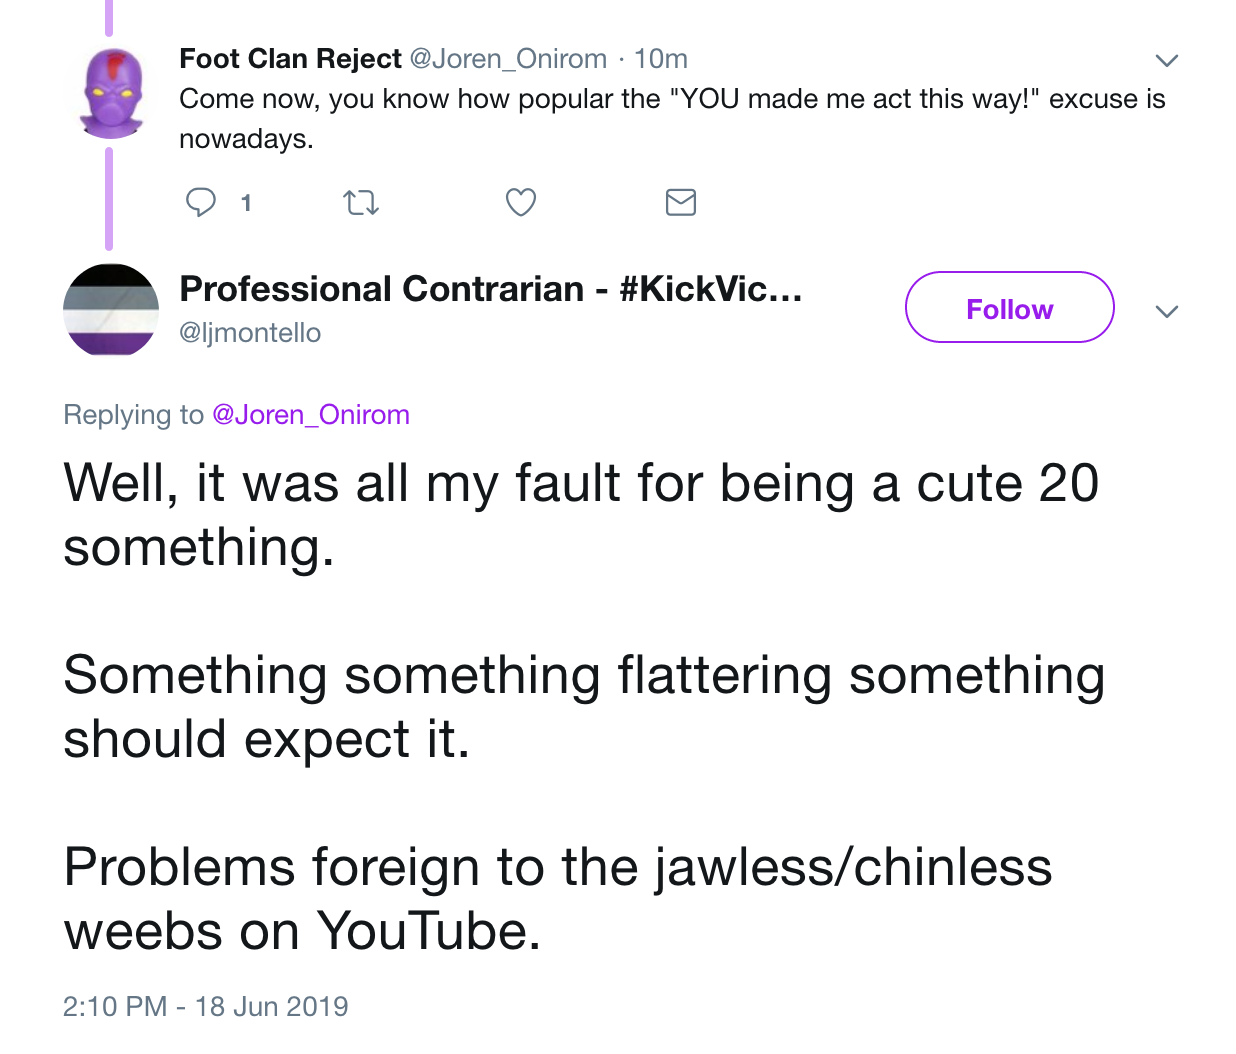This screenshot has height=1054, width=1236.
Task: Open Foot Clan Reject's purple avatar
Action: pos(110,93)
